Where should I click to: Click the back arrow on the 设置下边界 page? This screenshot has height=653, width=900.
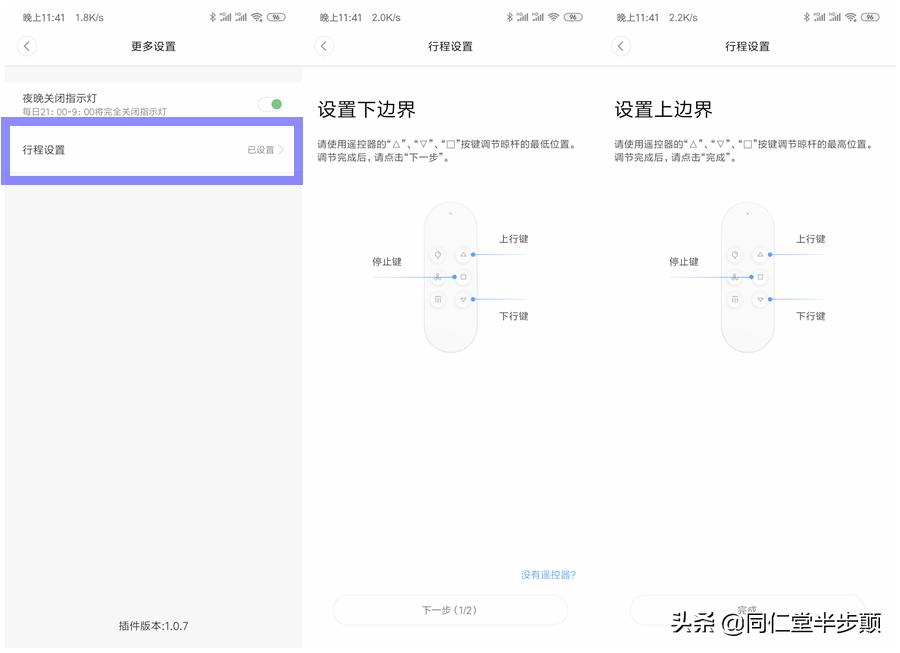point(322,46)
